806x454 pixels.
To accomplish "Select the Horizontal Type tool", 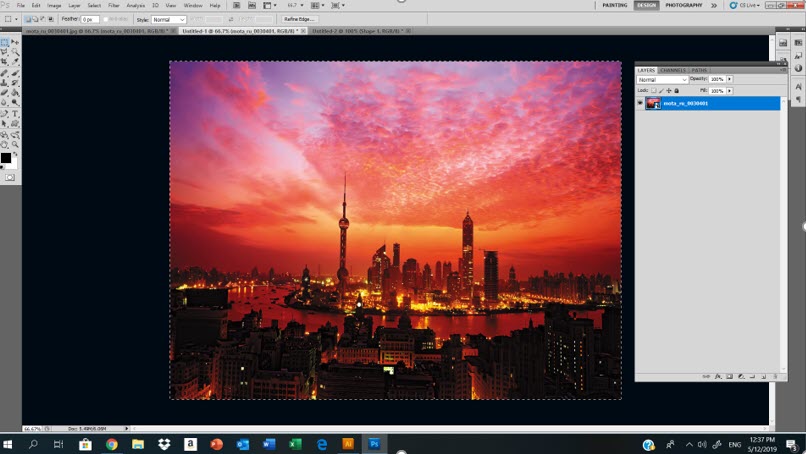I will point(15,114).
